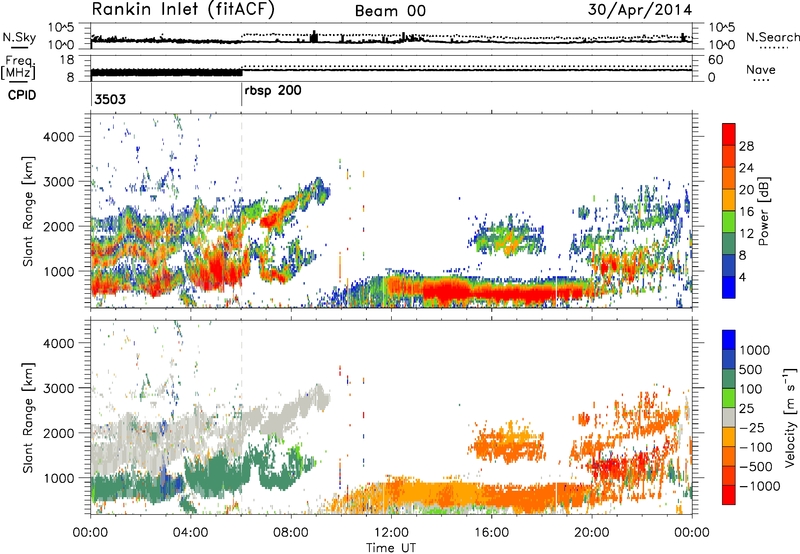Click the gray segment of velocity color bar

tap(729, 417)
